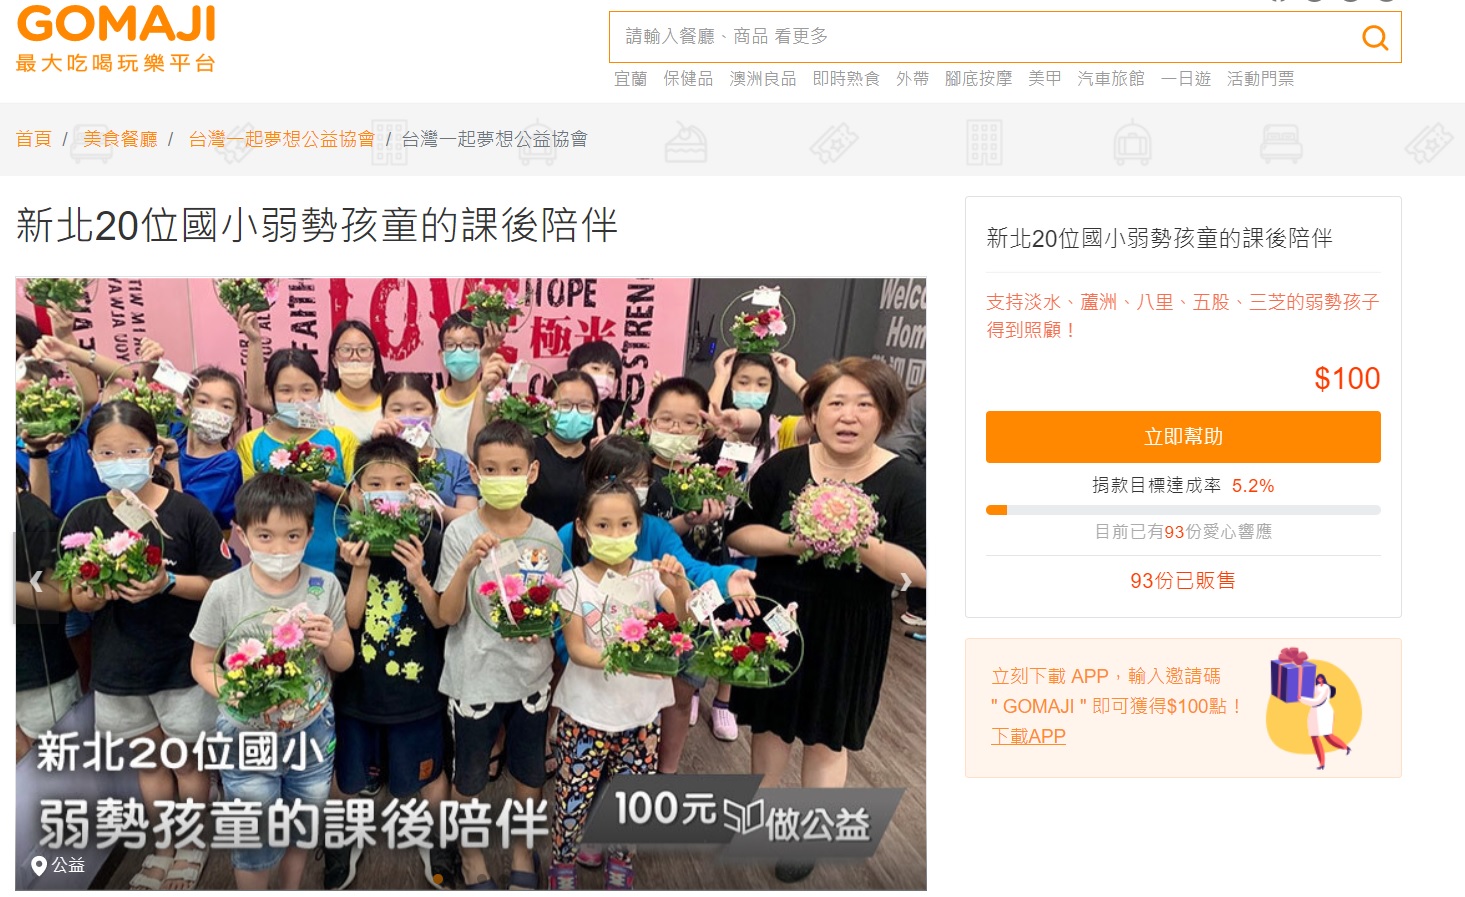This screenshot has height=897, width=1465.
Task: Select the 澳洲良品 keyword link
Action: (763, 79)
